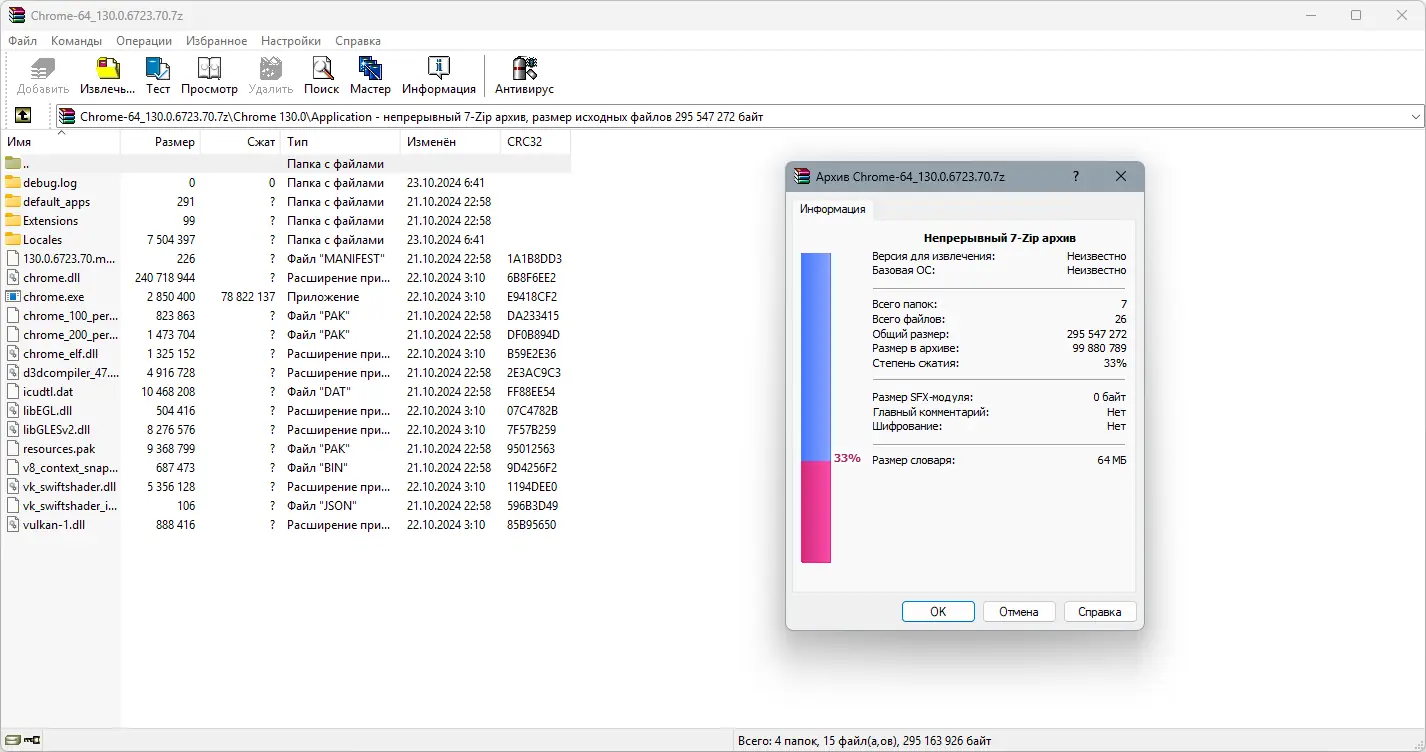Image resolution: width=1426 pixels, height=752 pixels.
Task: Open archive info via the Информация icon
Action: point(438,70)
